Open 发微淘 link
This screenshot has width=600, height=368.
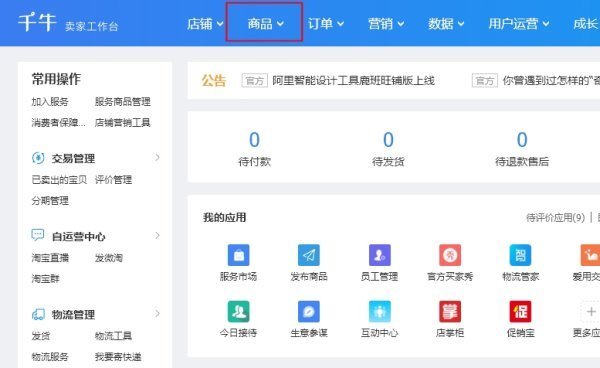pyautogui.click(x=109, y=258)
